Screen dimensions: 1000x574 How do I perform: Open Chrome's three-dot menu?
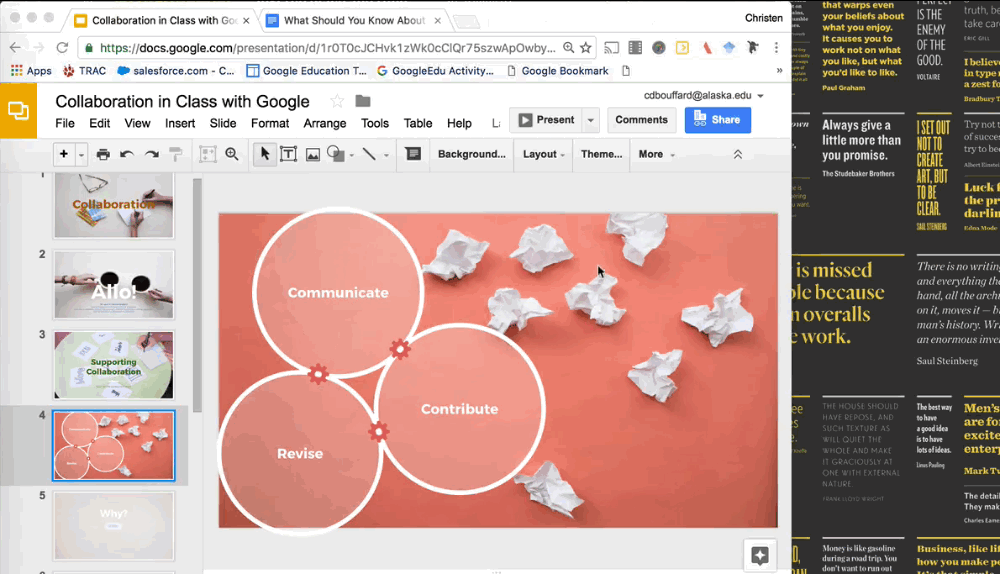click(x=776, y=47)
